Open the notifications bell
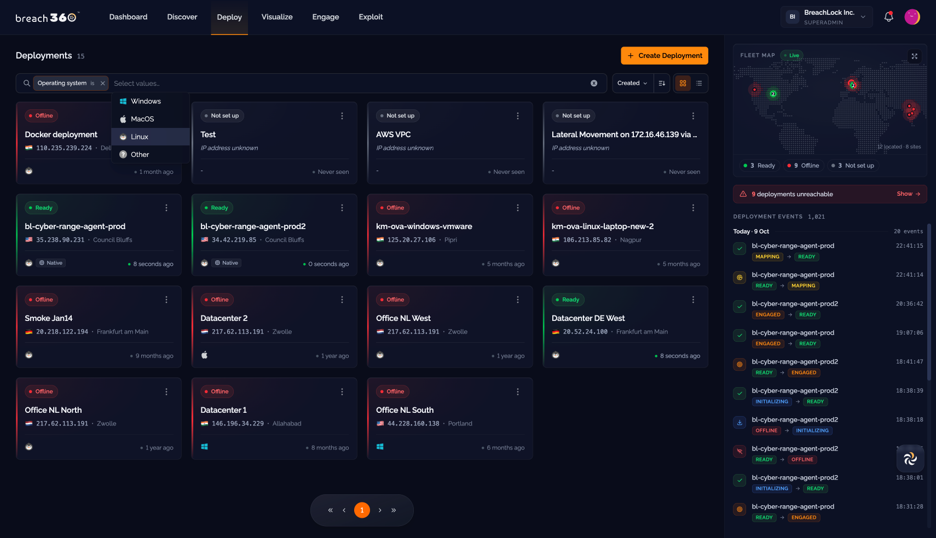 (888, 17)
